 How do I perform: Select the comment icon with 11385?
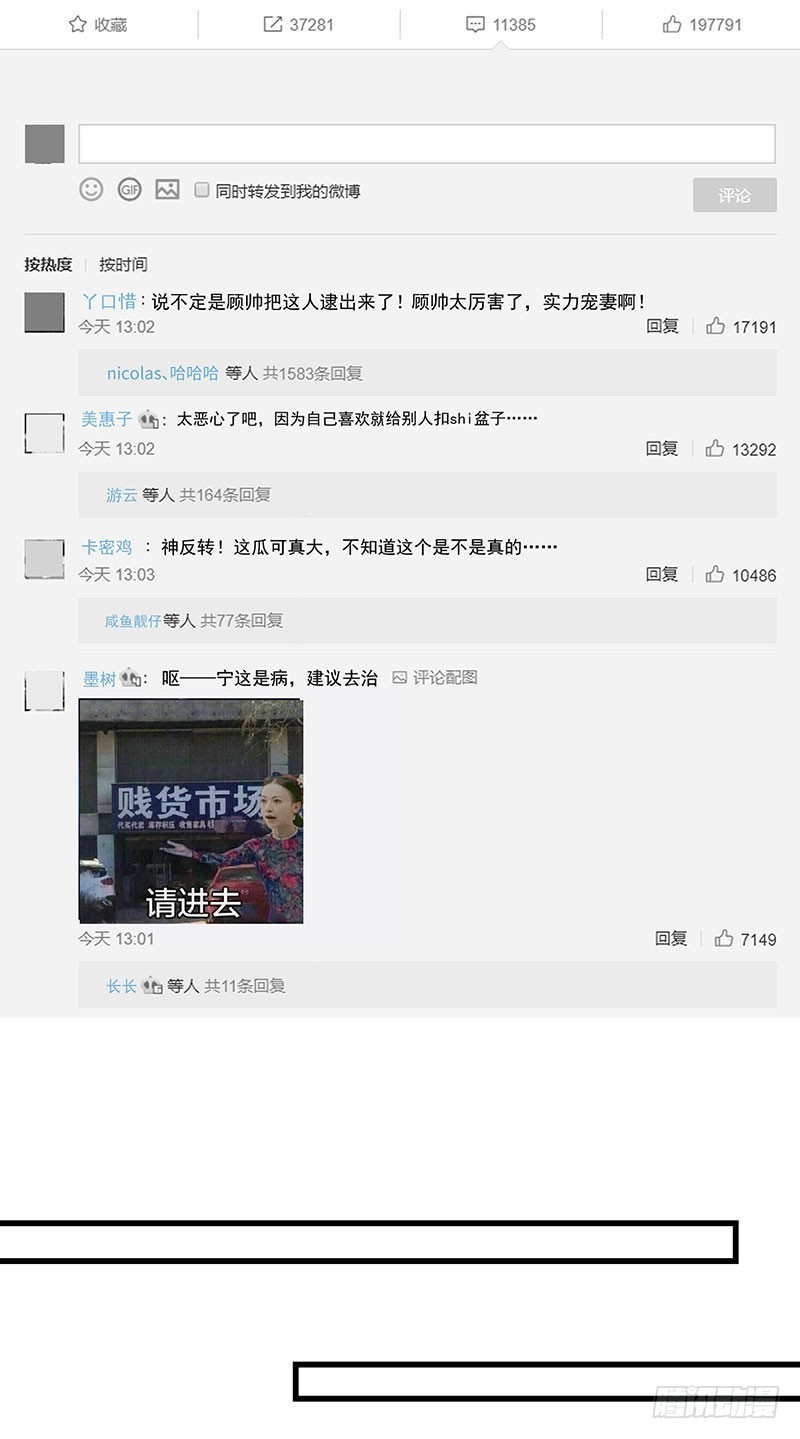(x=475, y=24)
